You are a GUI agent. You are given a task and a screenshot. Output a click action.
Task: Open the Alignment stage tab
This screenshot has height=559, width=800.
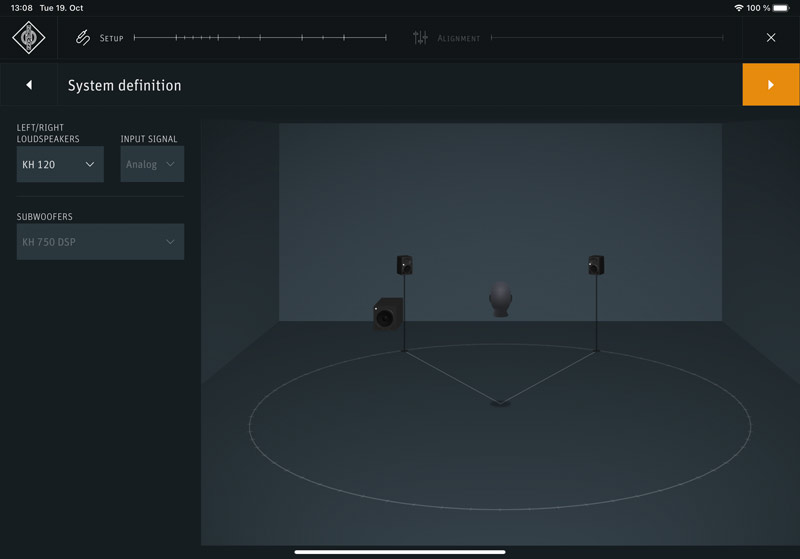point(458,38)
